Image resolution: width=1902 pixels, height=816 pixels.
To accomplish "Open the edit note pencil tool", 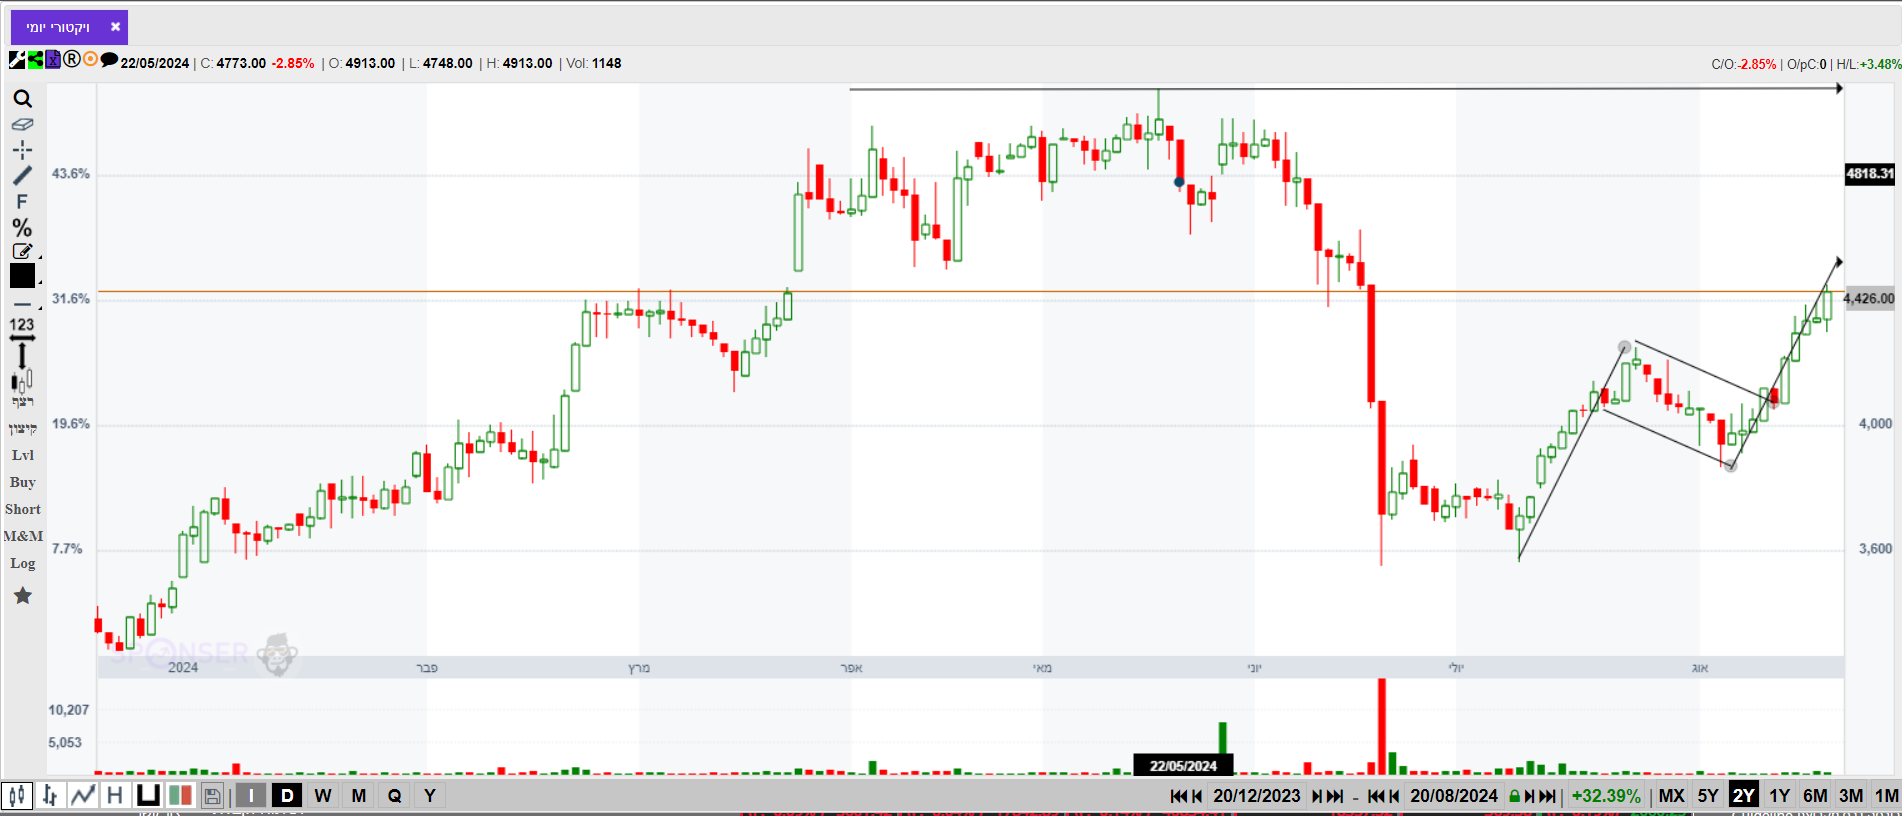I will click(x=22, y=252).
